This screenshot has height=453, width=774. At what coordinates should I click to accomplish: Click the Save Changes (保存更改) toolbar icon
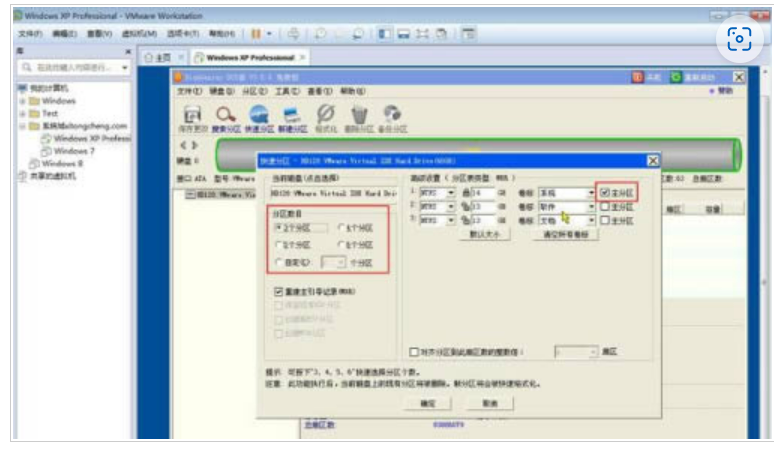point(193,118)
